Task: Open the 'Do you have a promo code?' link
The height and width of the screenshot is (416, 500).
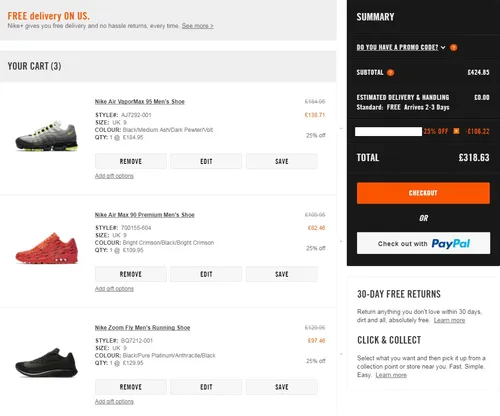Action: point(397,47)
